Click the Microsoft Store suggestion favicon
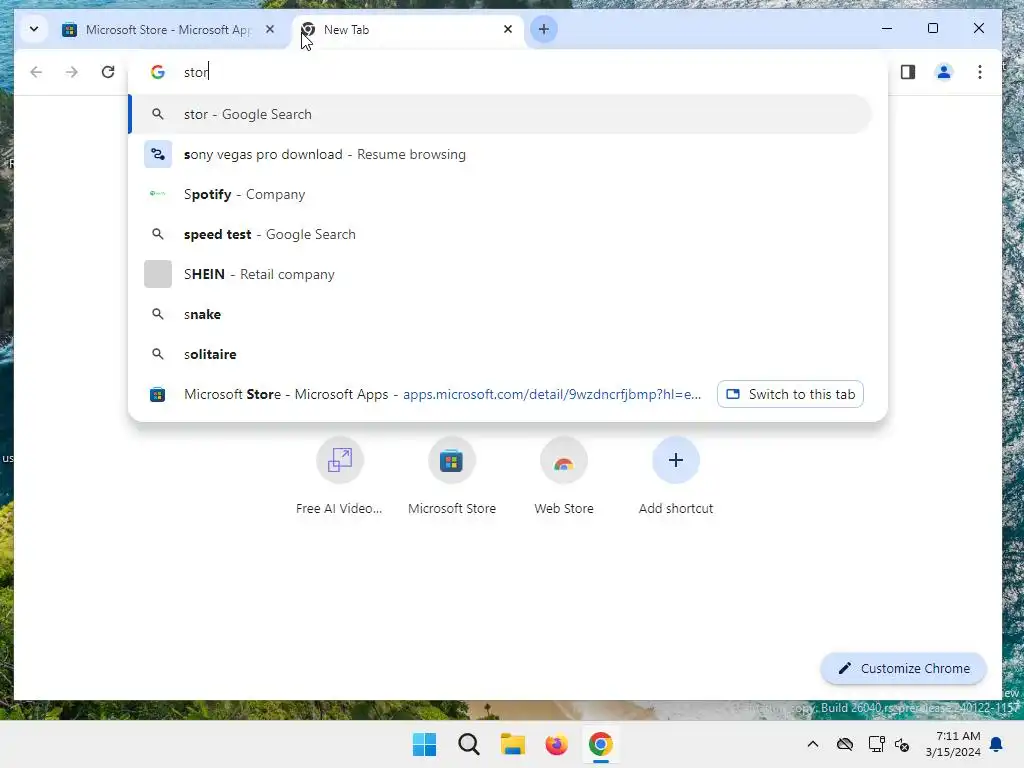Image resolution: width=1024 pixels, height=768 pixels. coord(157,394)
